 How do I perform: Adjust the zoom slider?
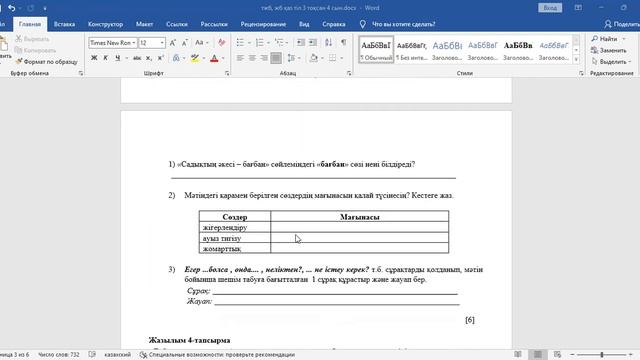(602, 355)
